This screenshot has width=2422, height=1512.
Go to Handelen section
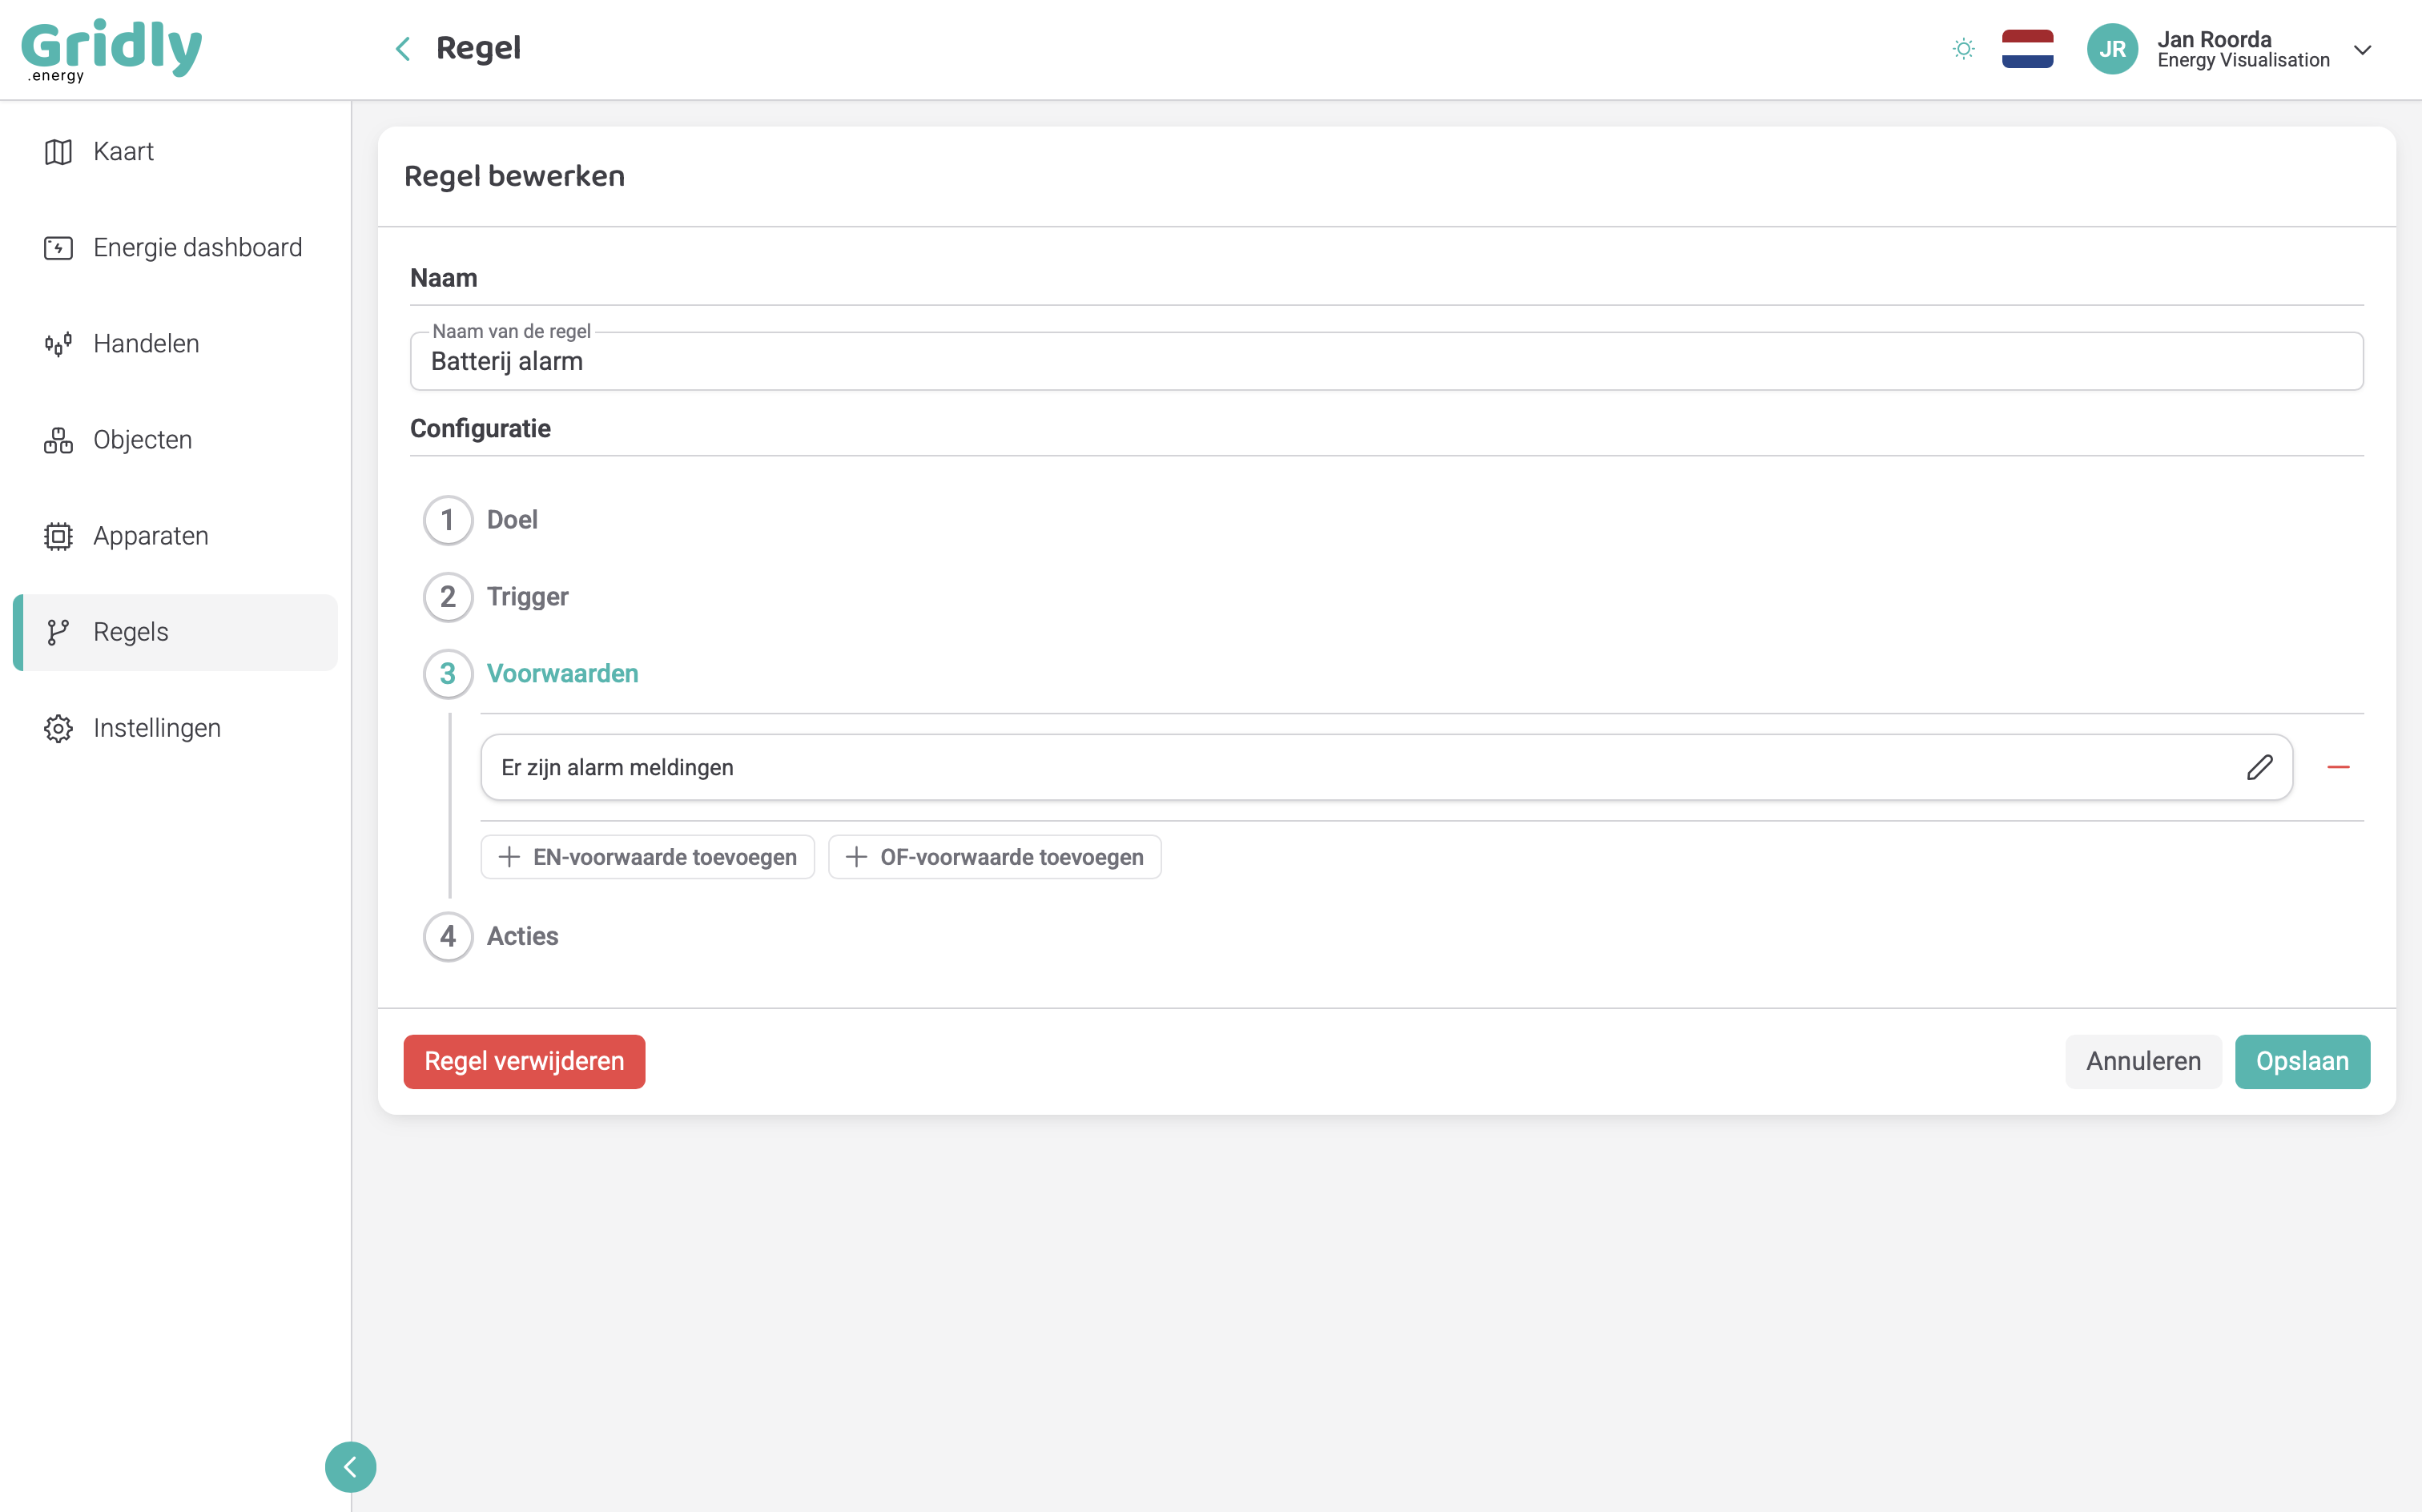[146, 344]
